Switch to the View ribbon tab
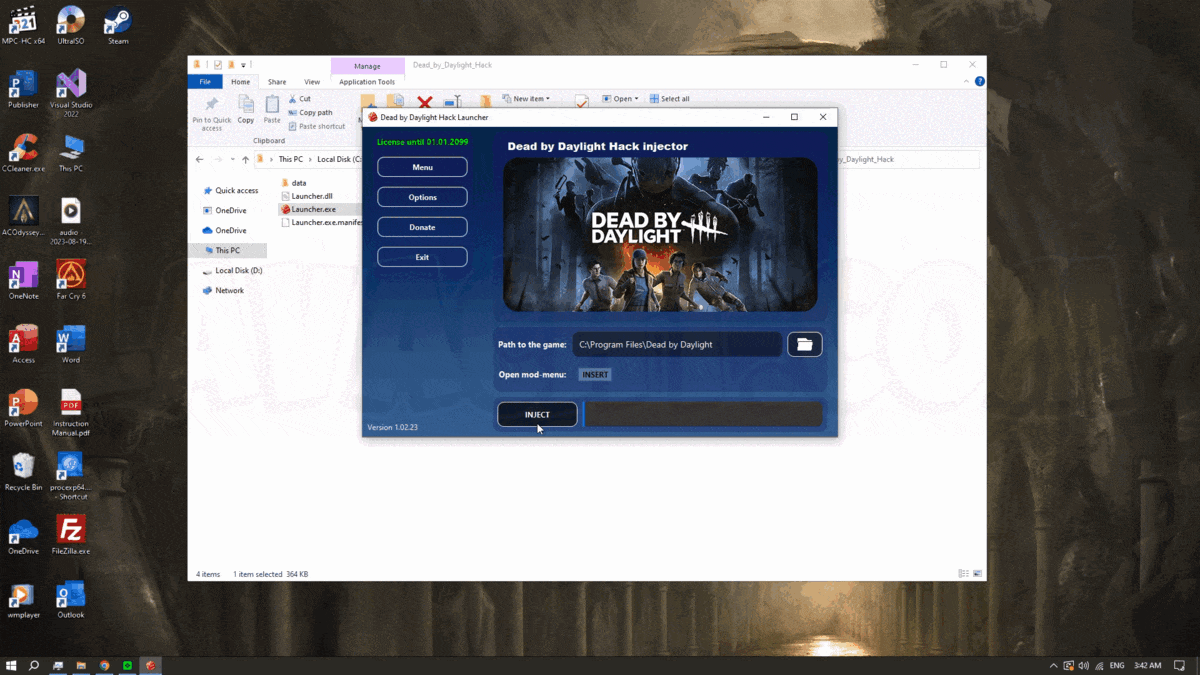The image size is (1200, 675). pyautogui.click(x=311, y=81)
